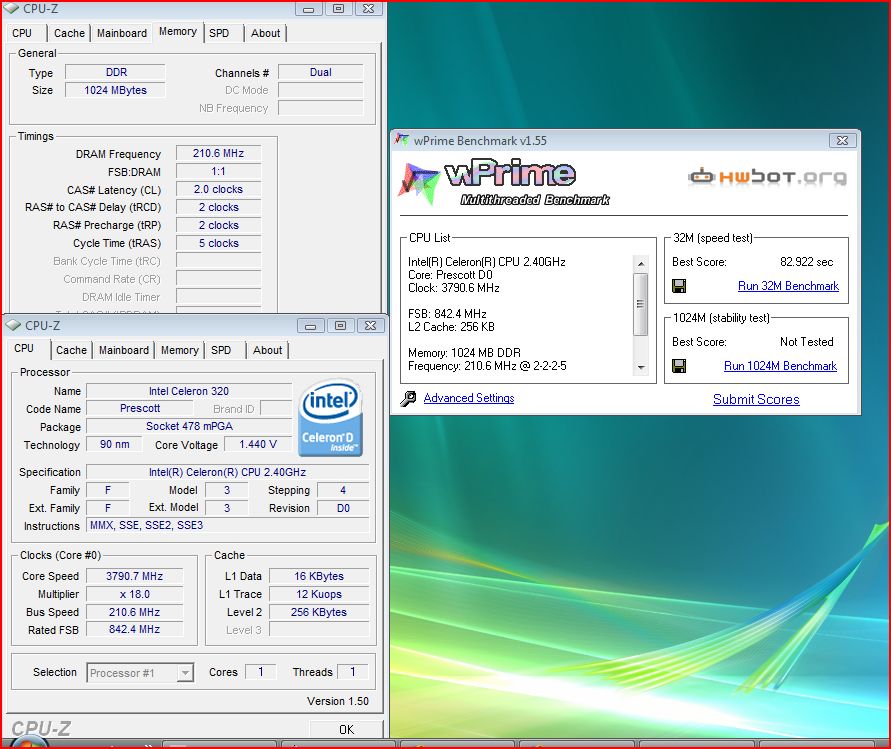Select the Memory tab in the upper CPU-Z window
Screen dimensions: 891x749
click(178, 31)
